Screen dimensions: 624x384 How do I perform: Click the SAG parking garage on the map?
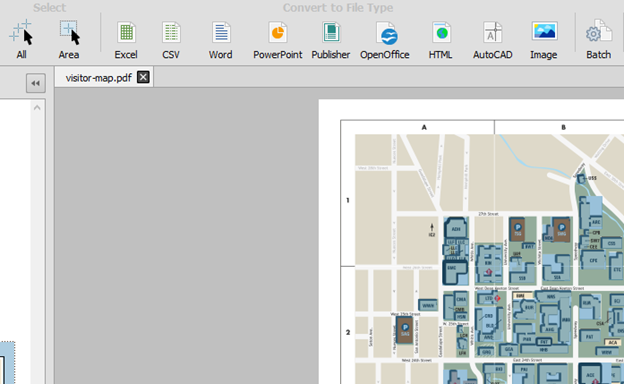click(x=405, y=330)
